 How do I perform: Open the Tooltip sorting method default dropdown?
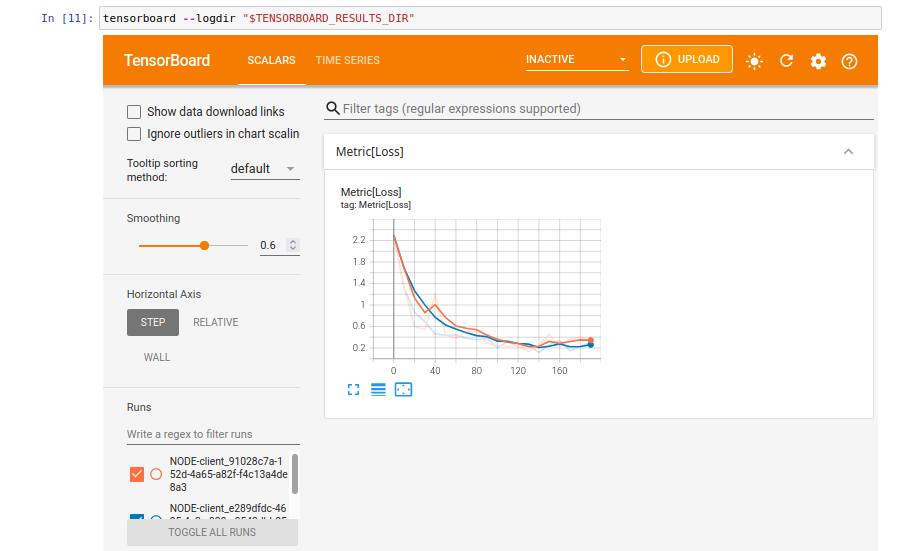(x=265, y=169)
